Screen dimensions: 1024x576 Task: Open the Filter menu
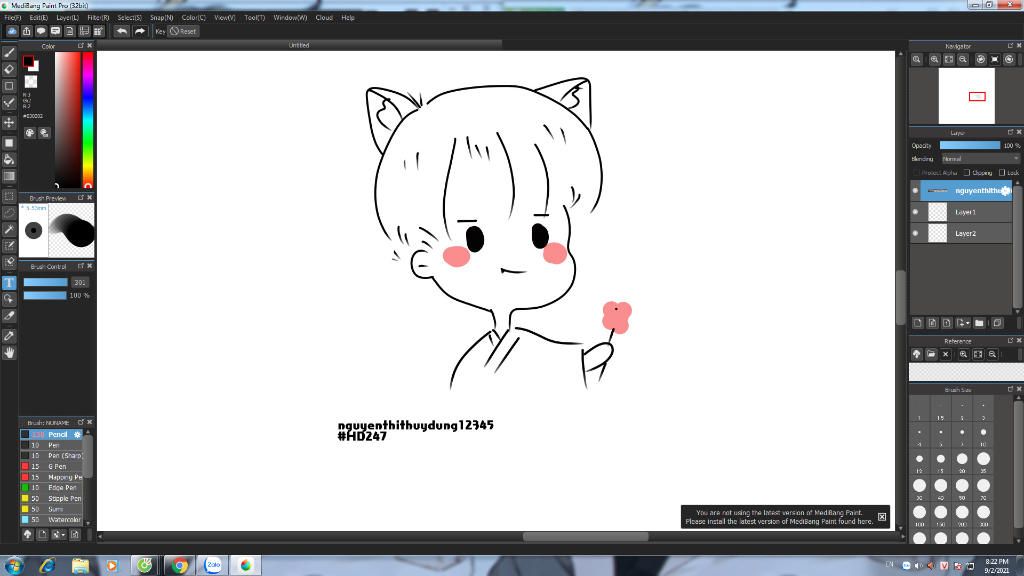[x=99, y=18]
